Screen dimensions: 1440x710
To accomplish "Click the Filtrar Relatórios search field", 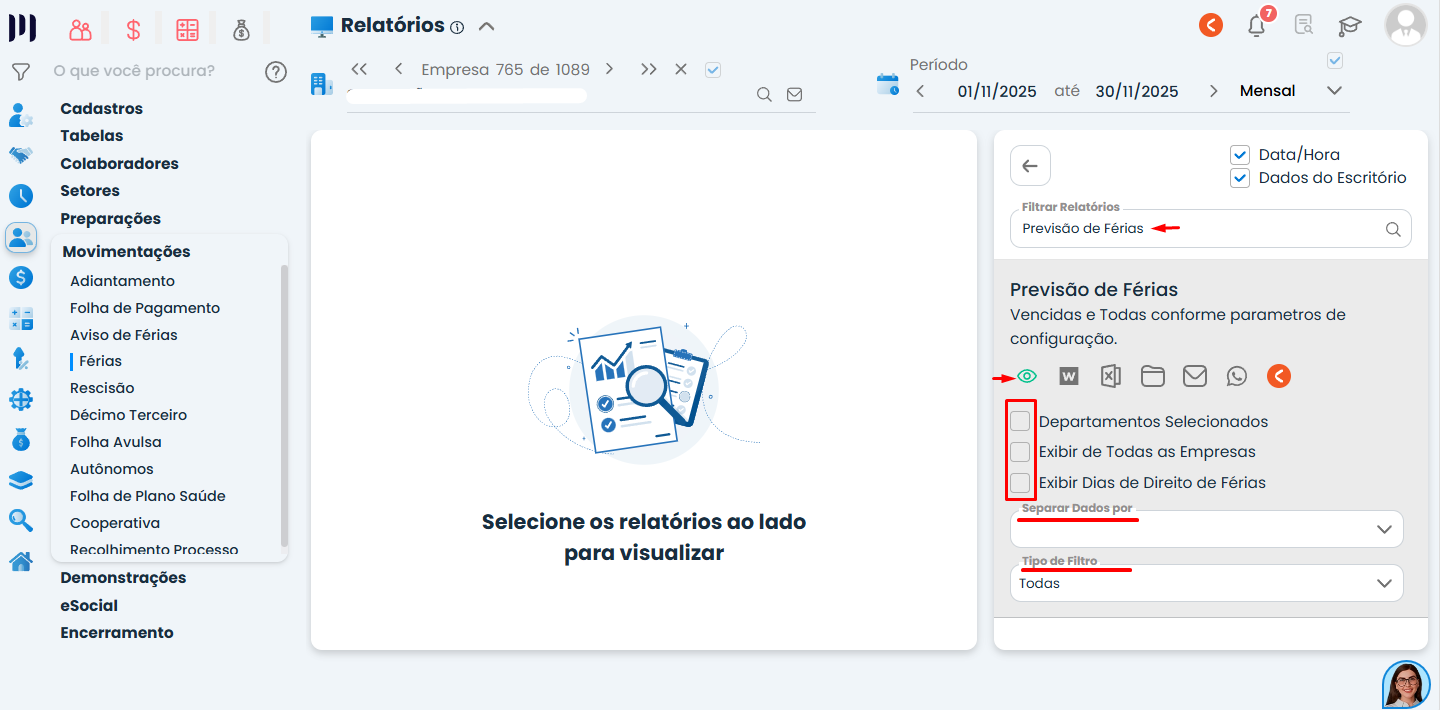I will coord(1211,228).
